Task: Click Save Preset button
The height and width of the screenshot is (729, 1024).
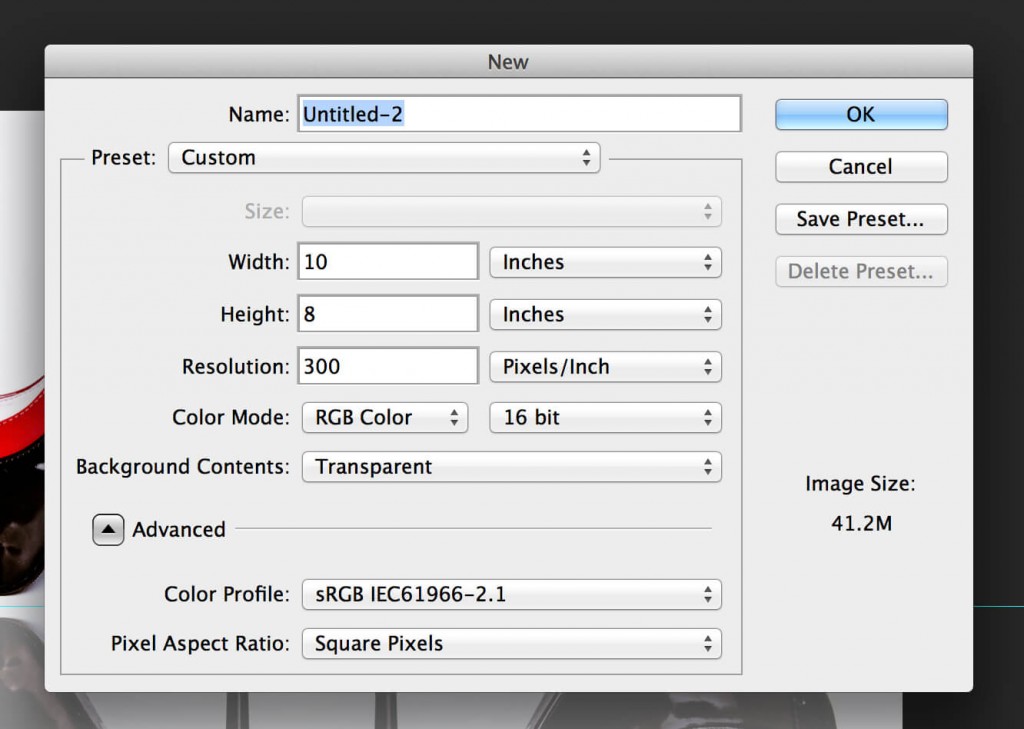Action: pyautogui.click(x=861, y=219)
